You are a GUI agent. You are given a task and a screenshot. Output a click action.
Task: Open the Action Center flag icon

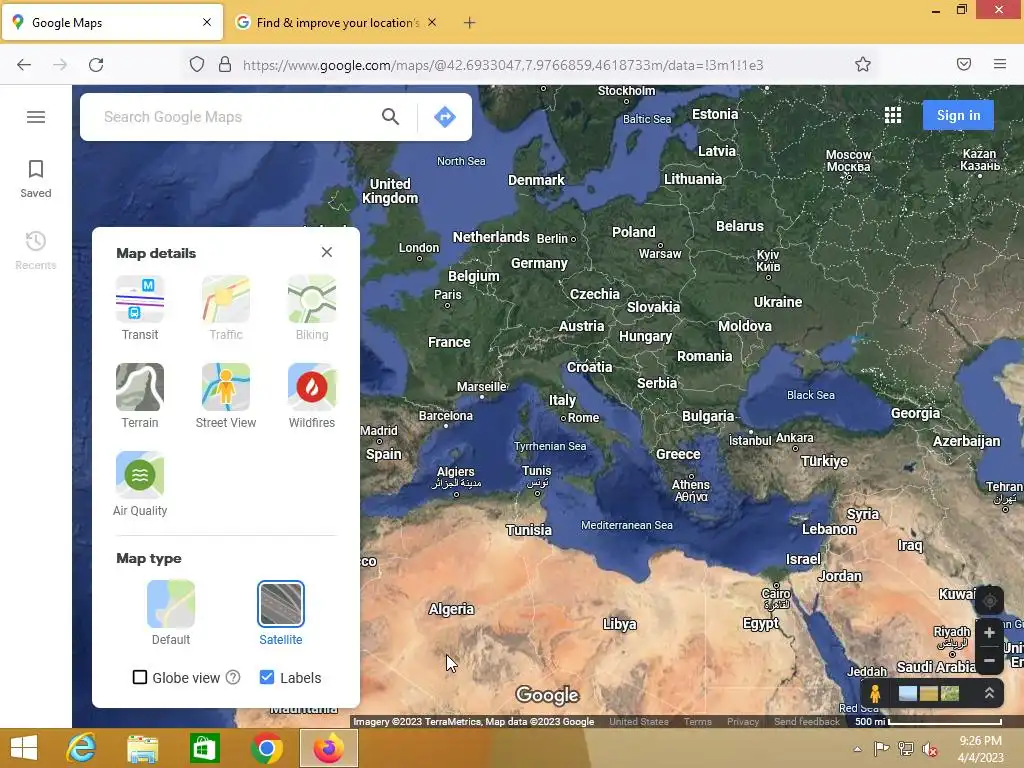[x=881, y=749]
